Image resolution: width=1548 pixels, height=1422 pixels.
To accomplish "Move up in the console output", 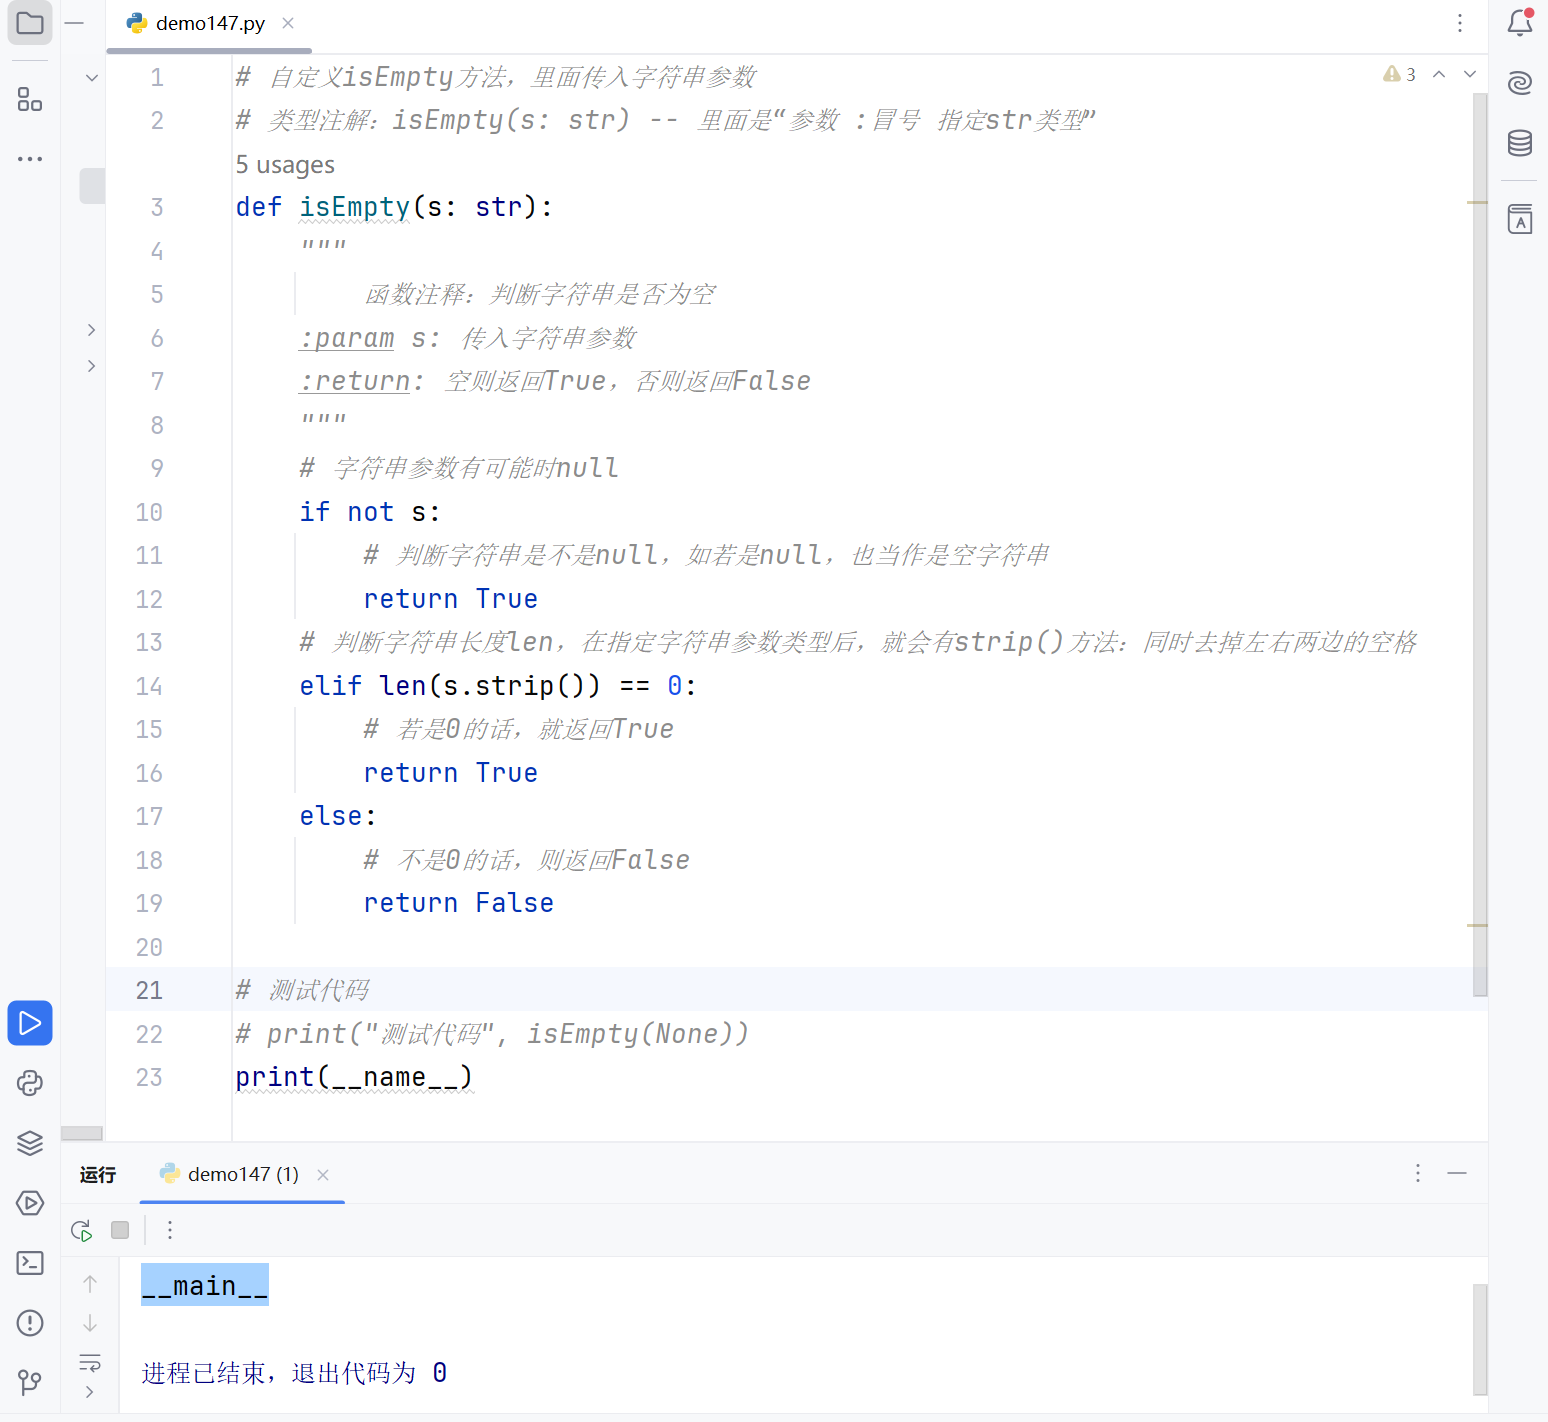I will click(x=90, y=1283).
